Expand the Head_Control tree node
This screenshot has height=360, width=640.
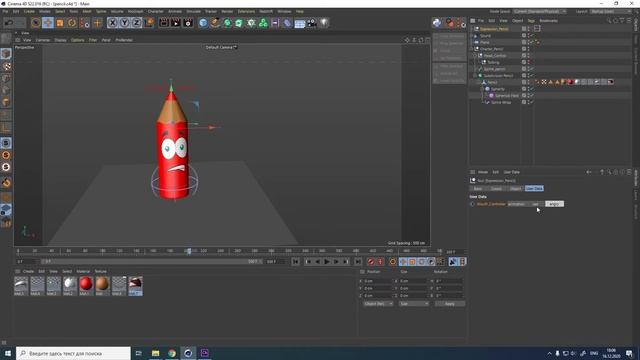475,56
